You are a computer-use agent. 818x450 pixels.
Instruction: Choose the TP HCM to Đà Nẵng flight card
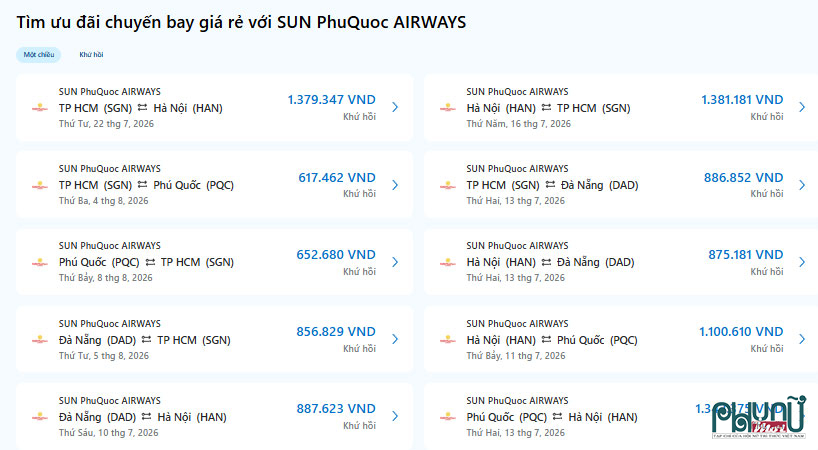pyautogui.click(x=621, y=185)
